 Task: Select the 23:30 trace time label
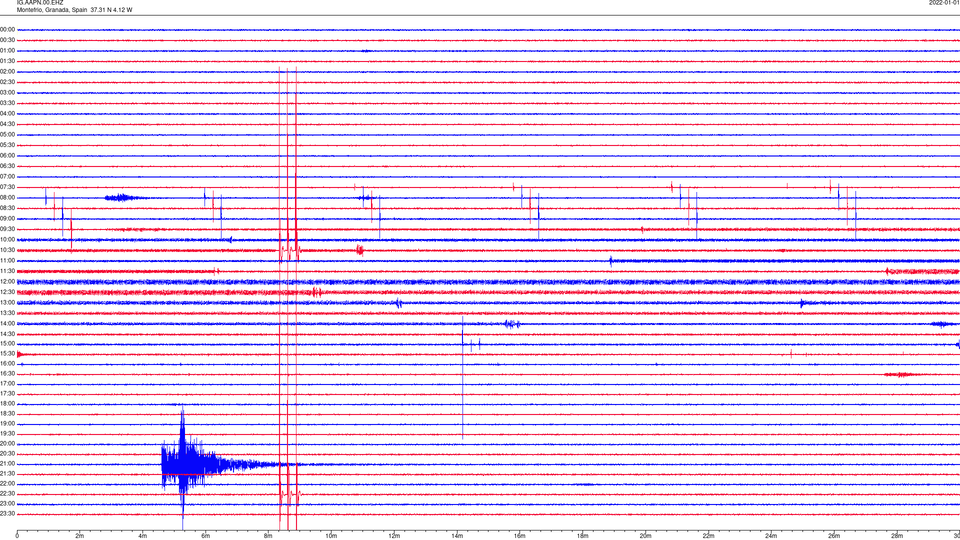(x=8, y=514)
